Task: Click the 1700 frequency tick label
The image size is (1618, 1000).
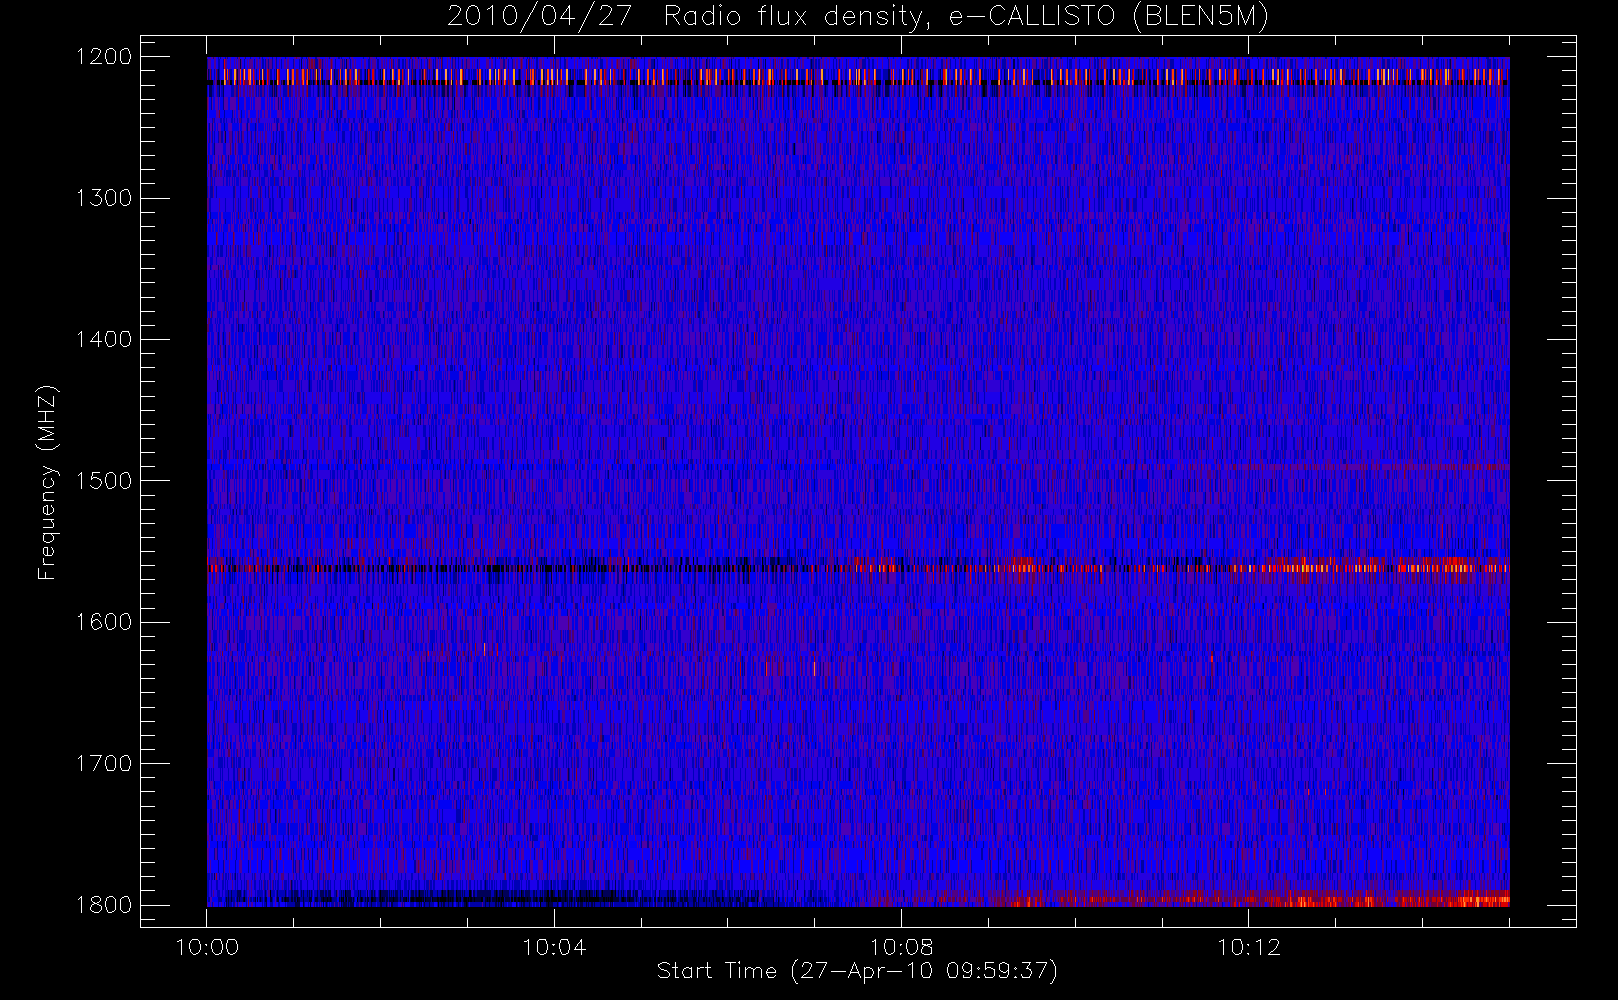Action: click(x=104, y=764)
